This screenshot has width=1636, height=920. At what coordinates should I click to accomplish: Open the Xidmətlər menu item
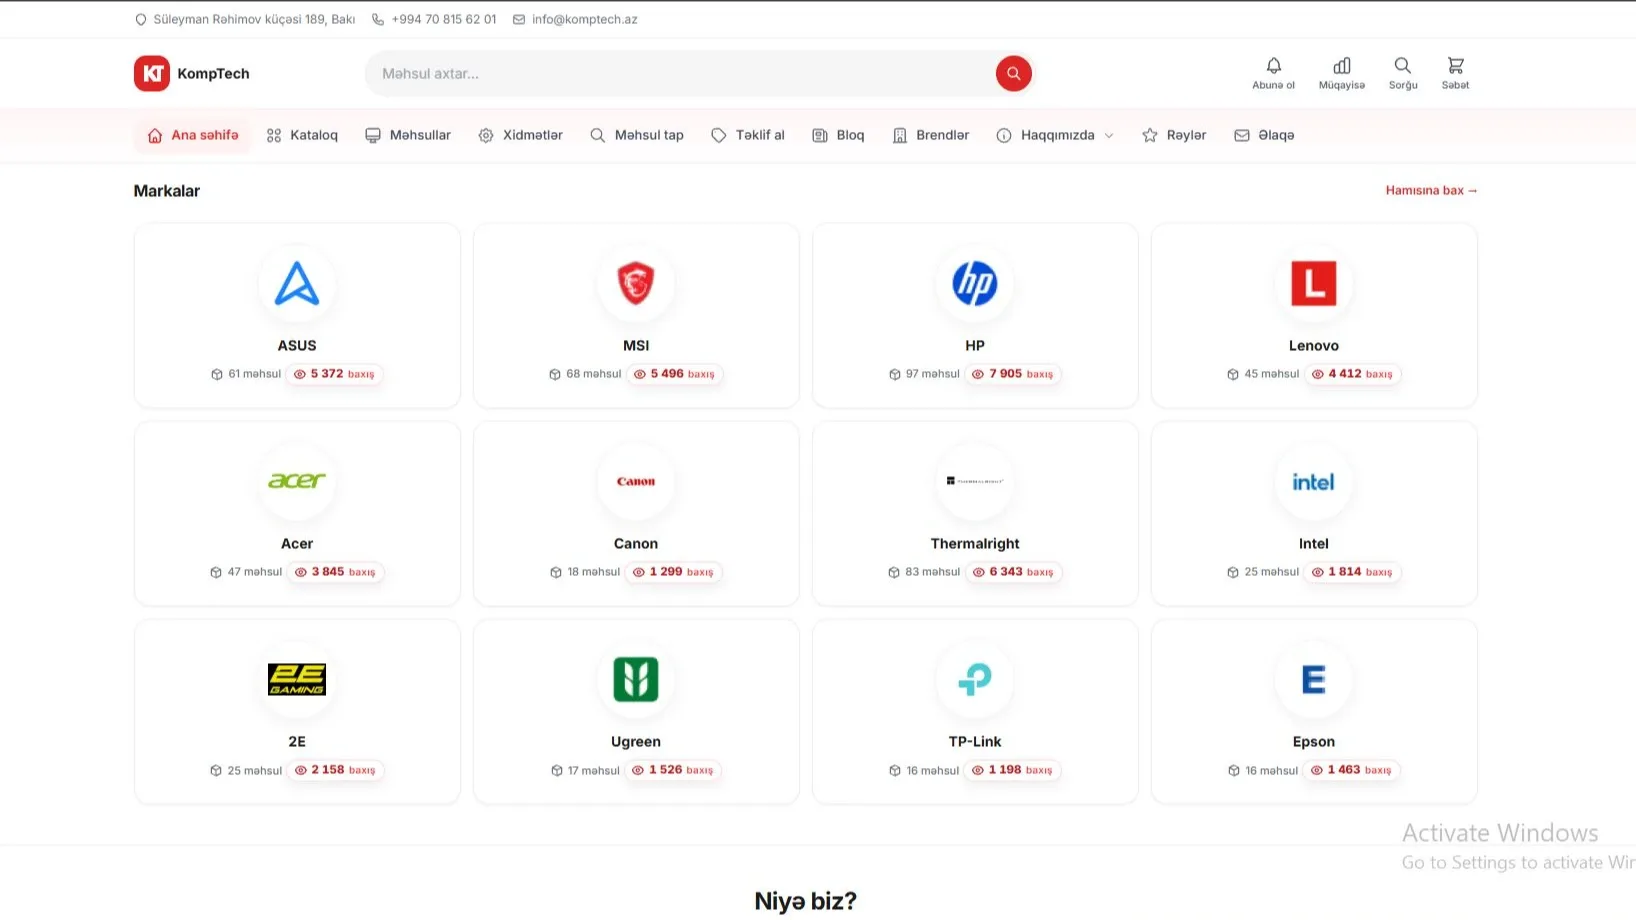coord(521,135)
